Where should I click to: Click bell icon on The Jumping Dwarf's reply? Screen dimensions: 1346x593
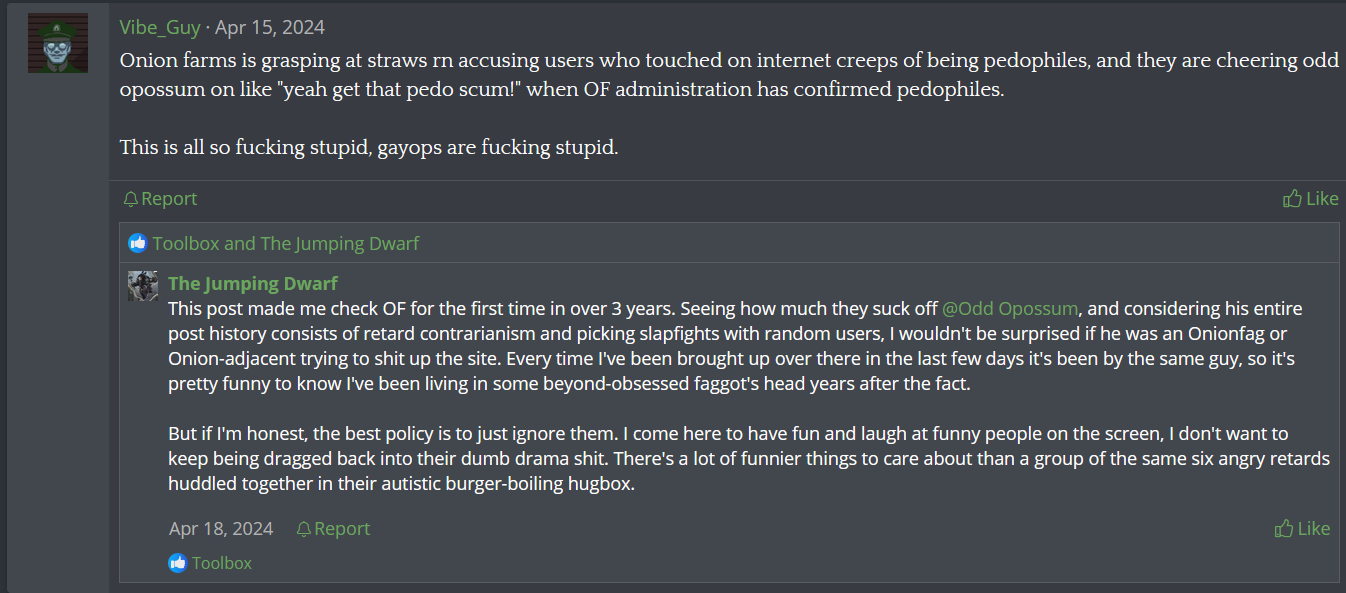[x=303, y=529]
